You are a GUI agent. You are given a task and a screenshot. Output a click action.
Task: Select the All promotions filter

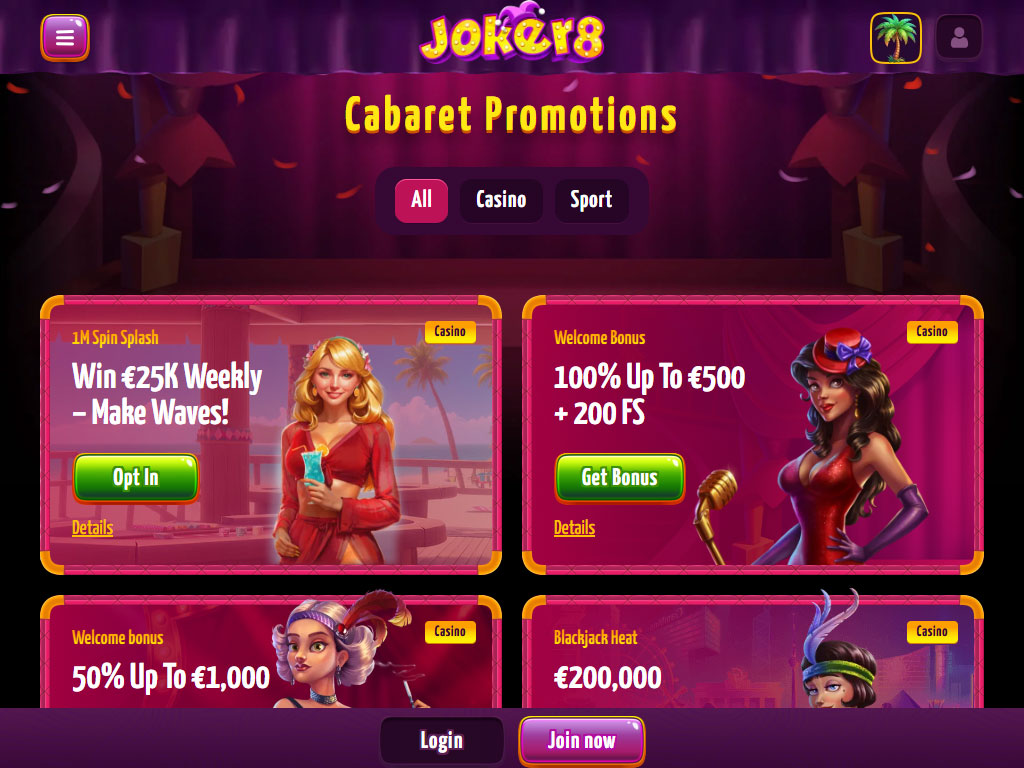[421, 200]
